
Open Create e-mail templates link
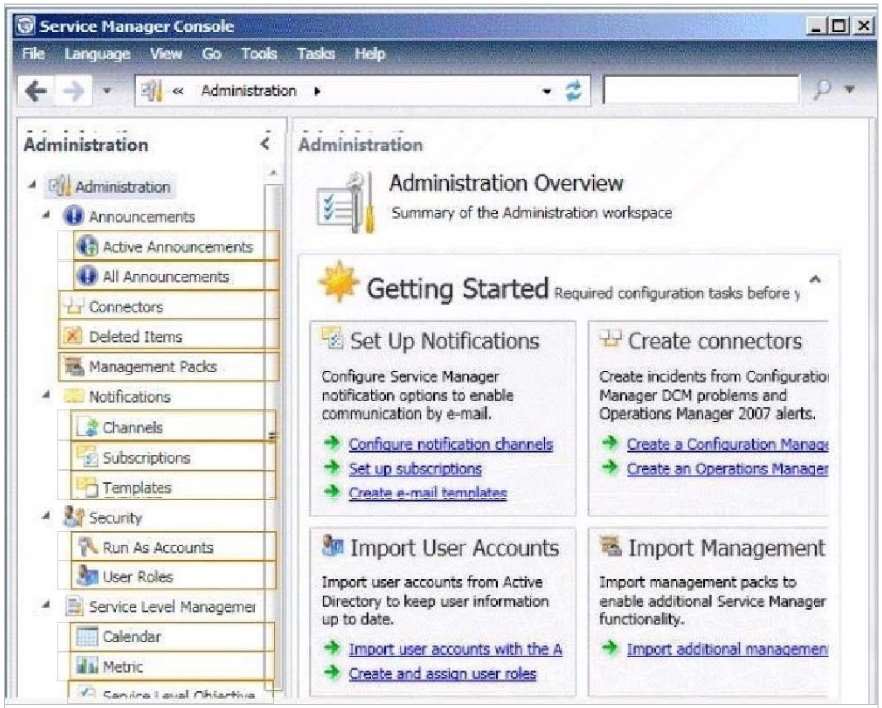click(x=428, y=493)
